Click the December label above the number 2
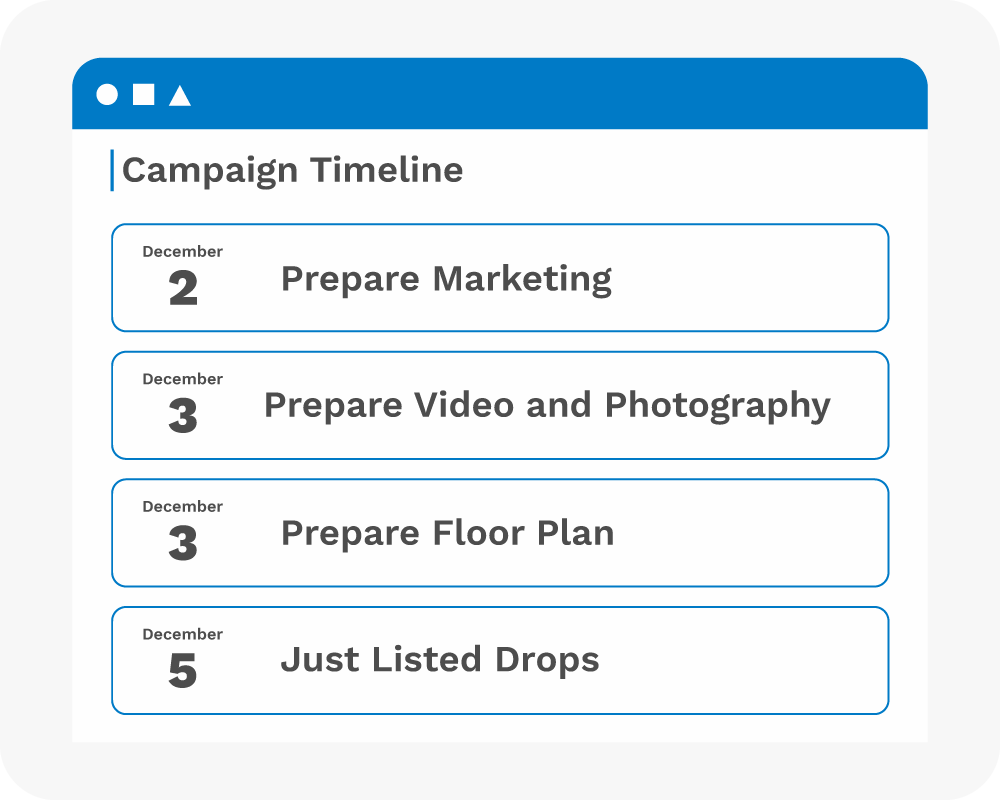The width and height of the screenshot is (1000, 800). tap(182, 252)
